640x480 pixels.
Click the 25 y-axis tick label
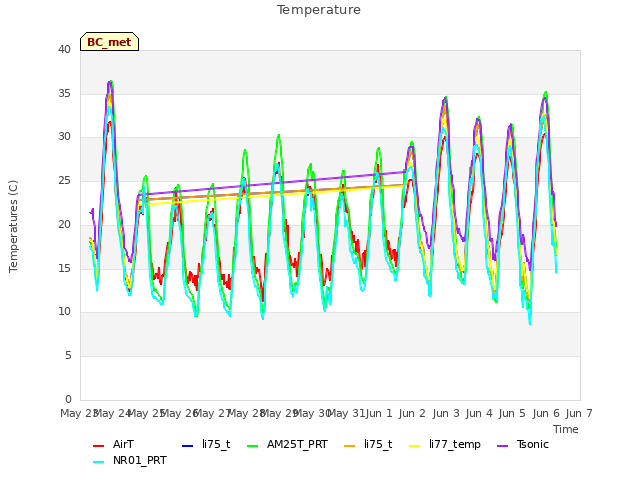[x=64, y=180]
